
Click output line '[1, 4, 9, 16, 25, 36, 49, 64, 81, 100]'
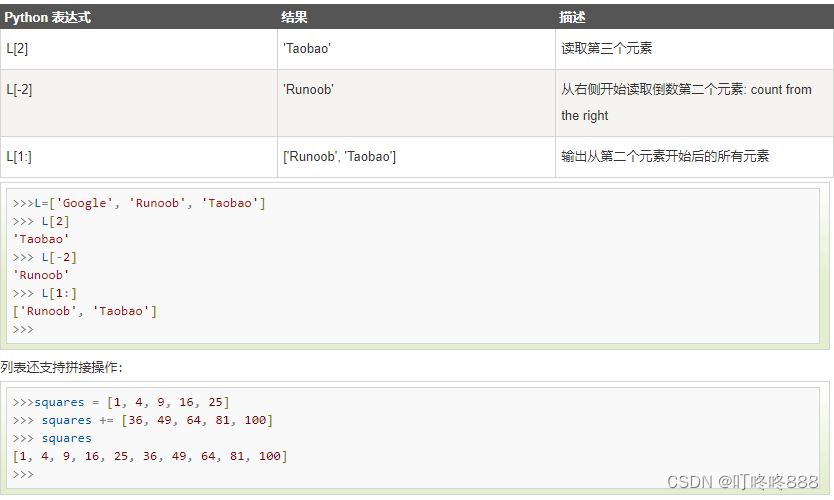(150, 456)
